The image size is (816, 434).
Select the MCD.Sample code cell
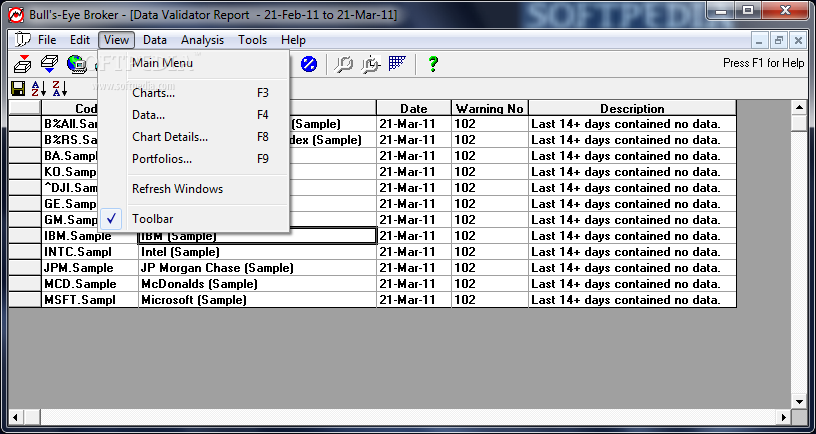pyautogui.click(x=90, y=284)
